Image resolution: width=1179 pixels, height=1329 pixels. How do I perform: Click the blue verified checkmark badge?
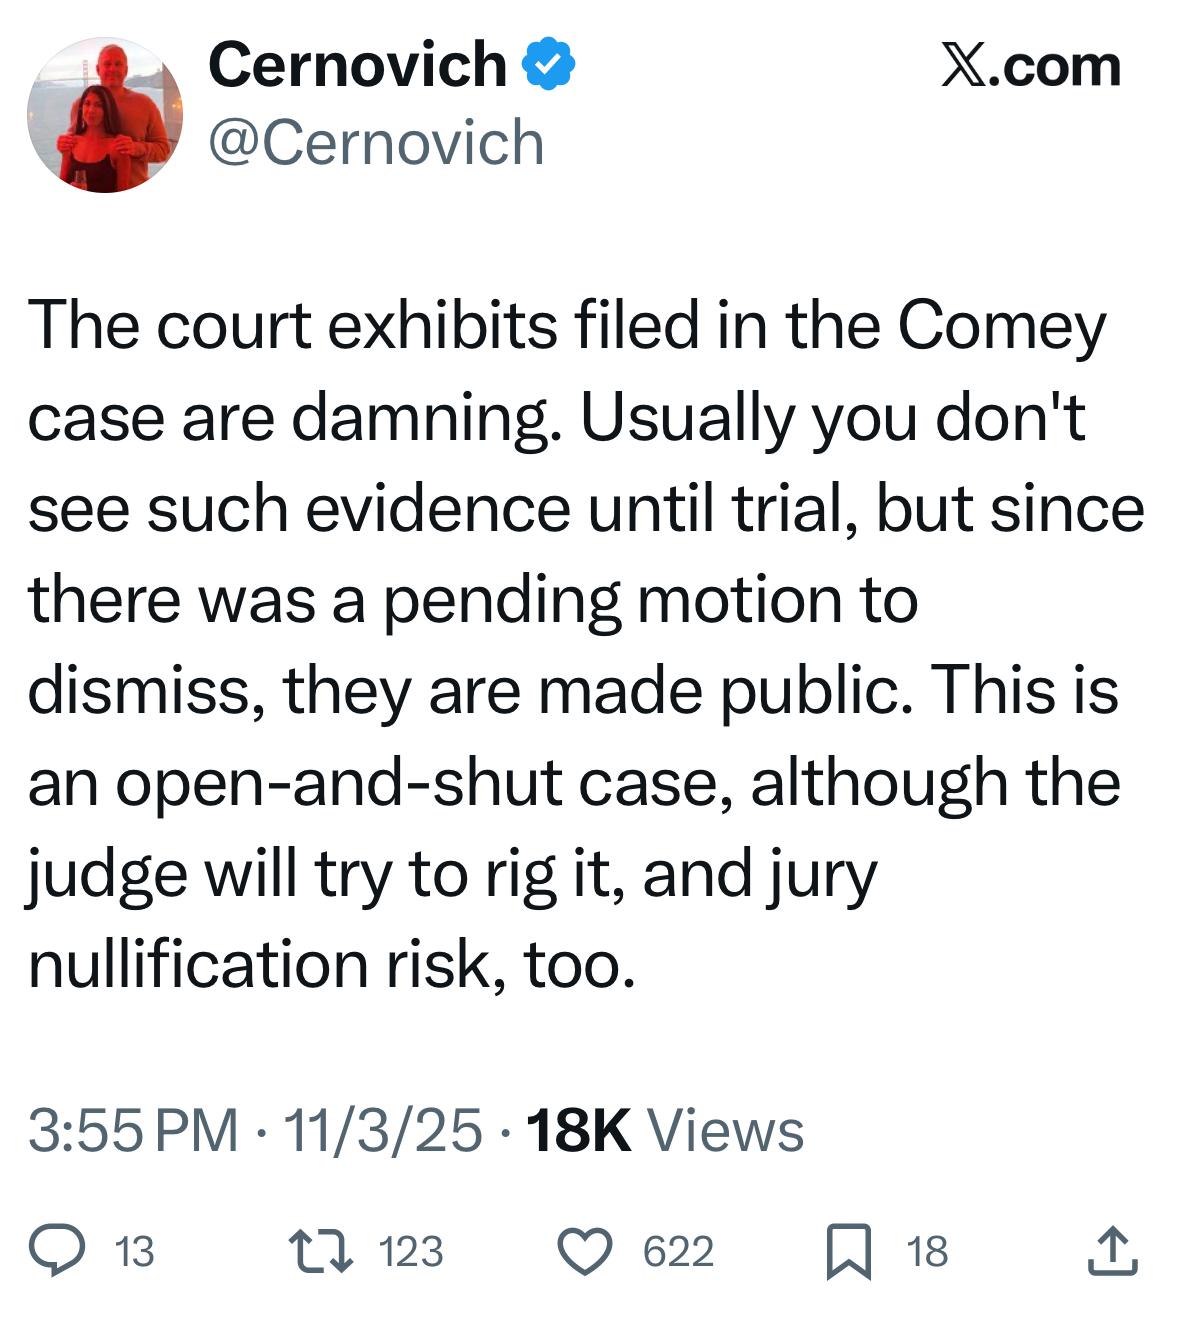pyautogui.click(x=549, y=66)
